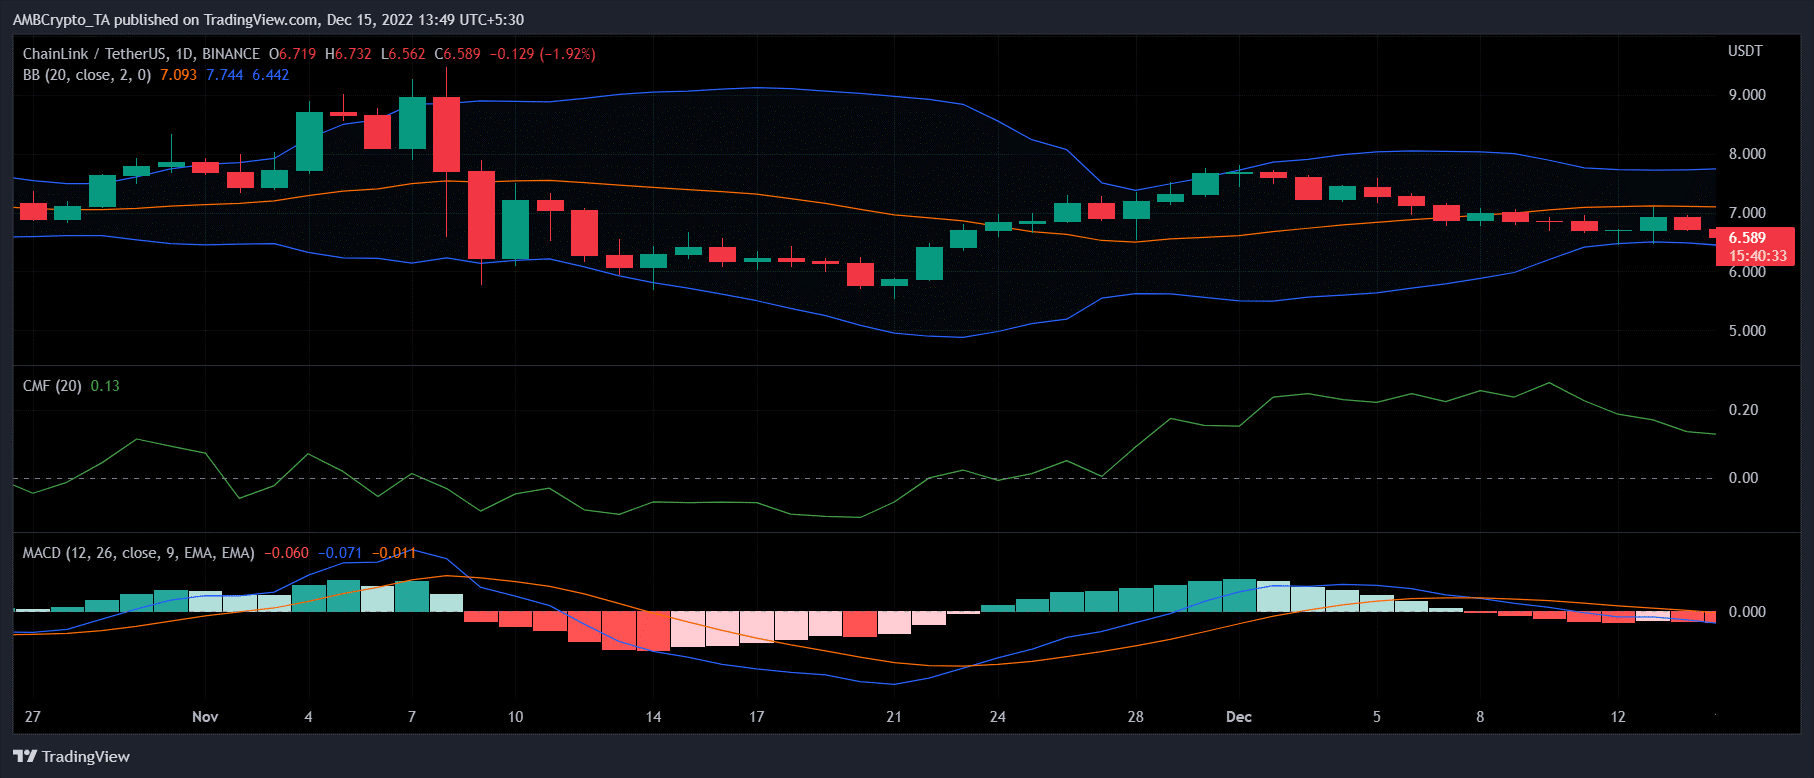
Task: Click the blue BB upper value 7.744
Action: (x=224, y=75)
